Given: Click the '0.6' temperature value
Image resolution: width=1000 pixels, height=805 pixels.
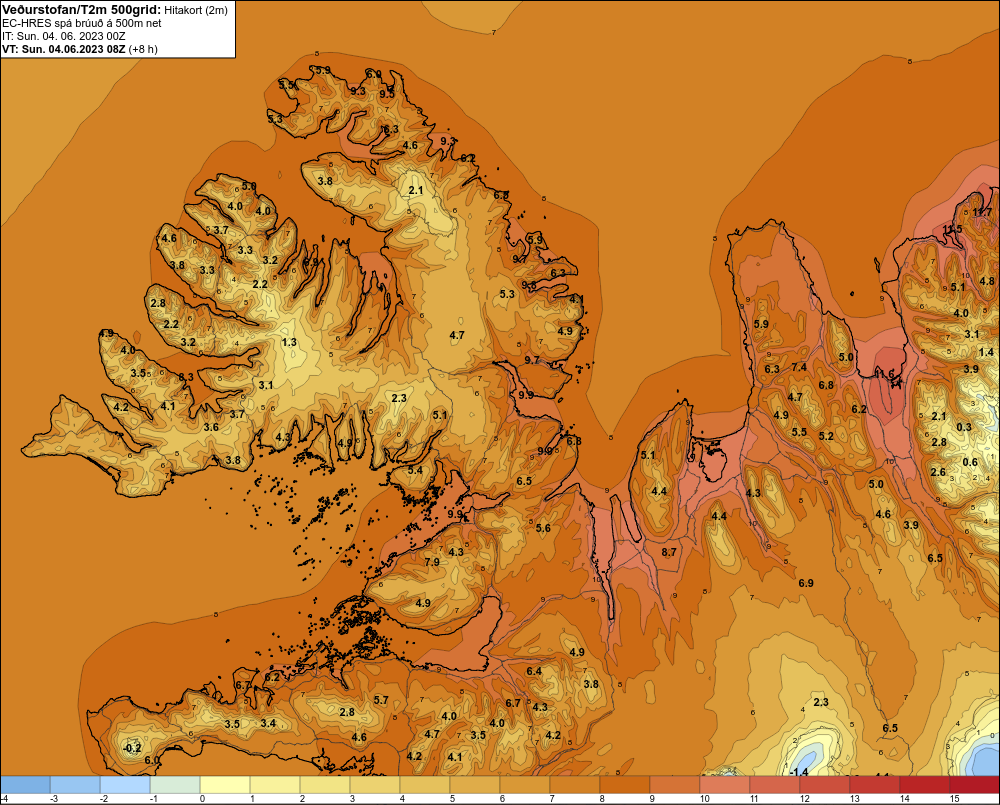Looking at the screenshot, I should click(970, 462).
